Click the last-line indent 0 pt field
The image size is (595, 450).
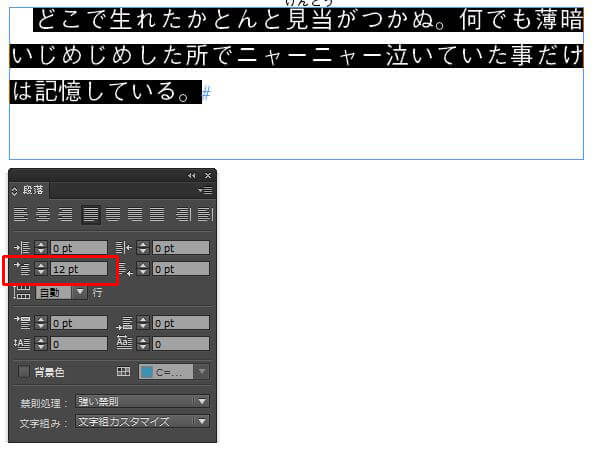coord(181,269)
